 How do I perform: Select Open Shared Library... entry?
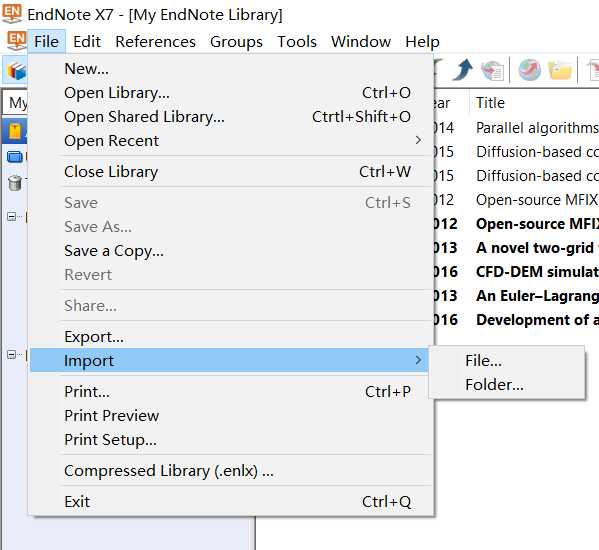(232, 117)
